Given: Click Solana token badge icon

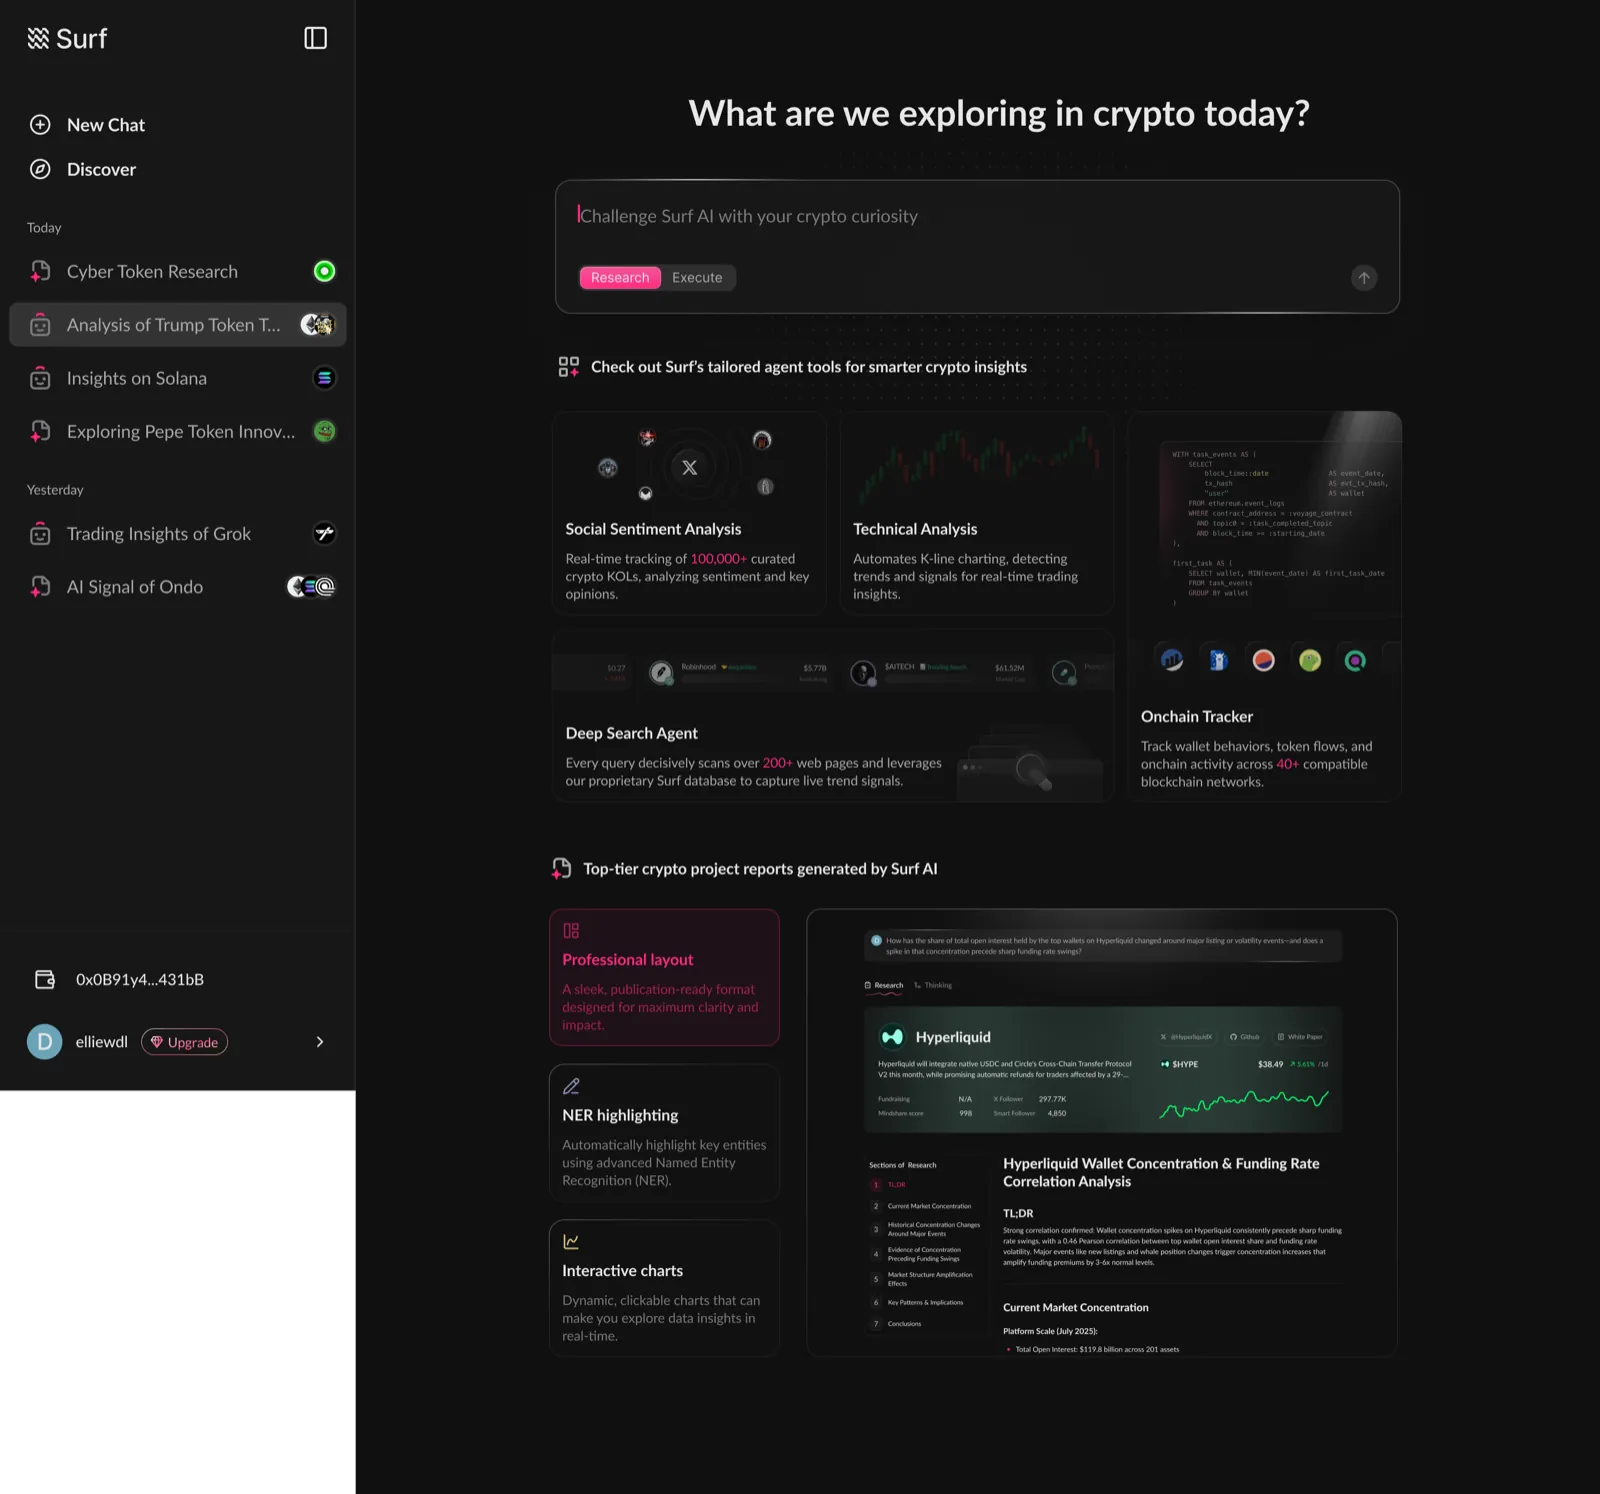Looking at the screenshot, I should click(x=324, y=378).
